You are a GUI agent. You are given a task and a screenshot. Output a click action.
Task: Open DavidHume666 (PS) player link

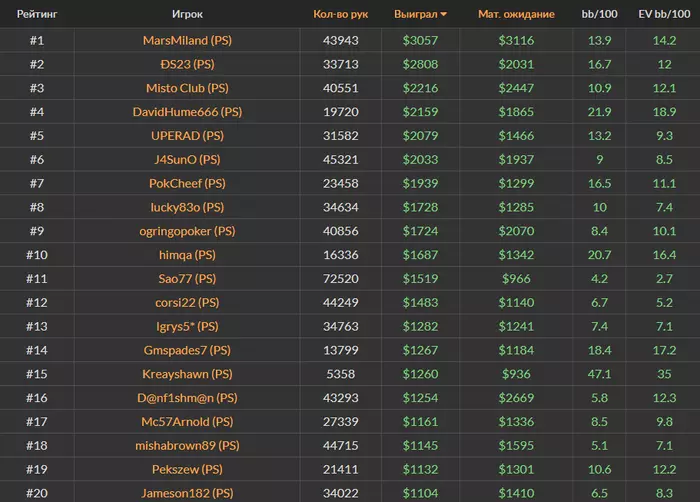(187, 112)
